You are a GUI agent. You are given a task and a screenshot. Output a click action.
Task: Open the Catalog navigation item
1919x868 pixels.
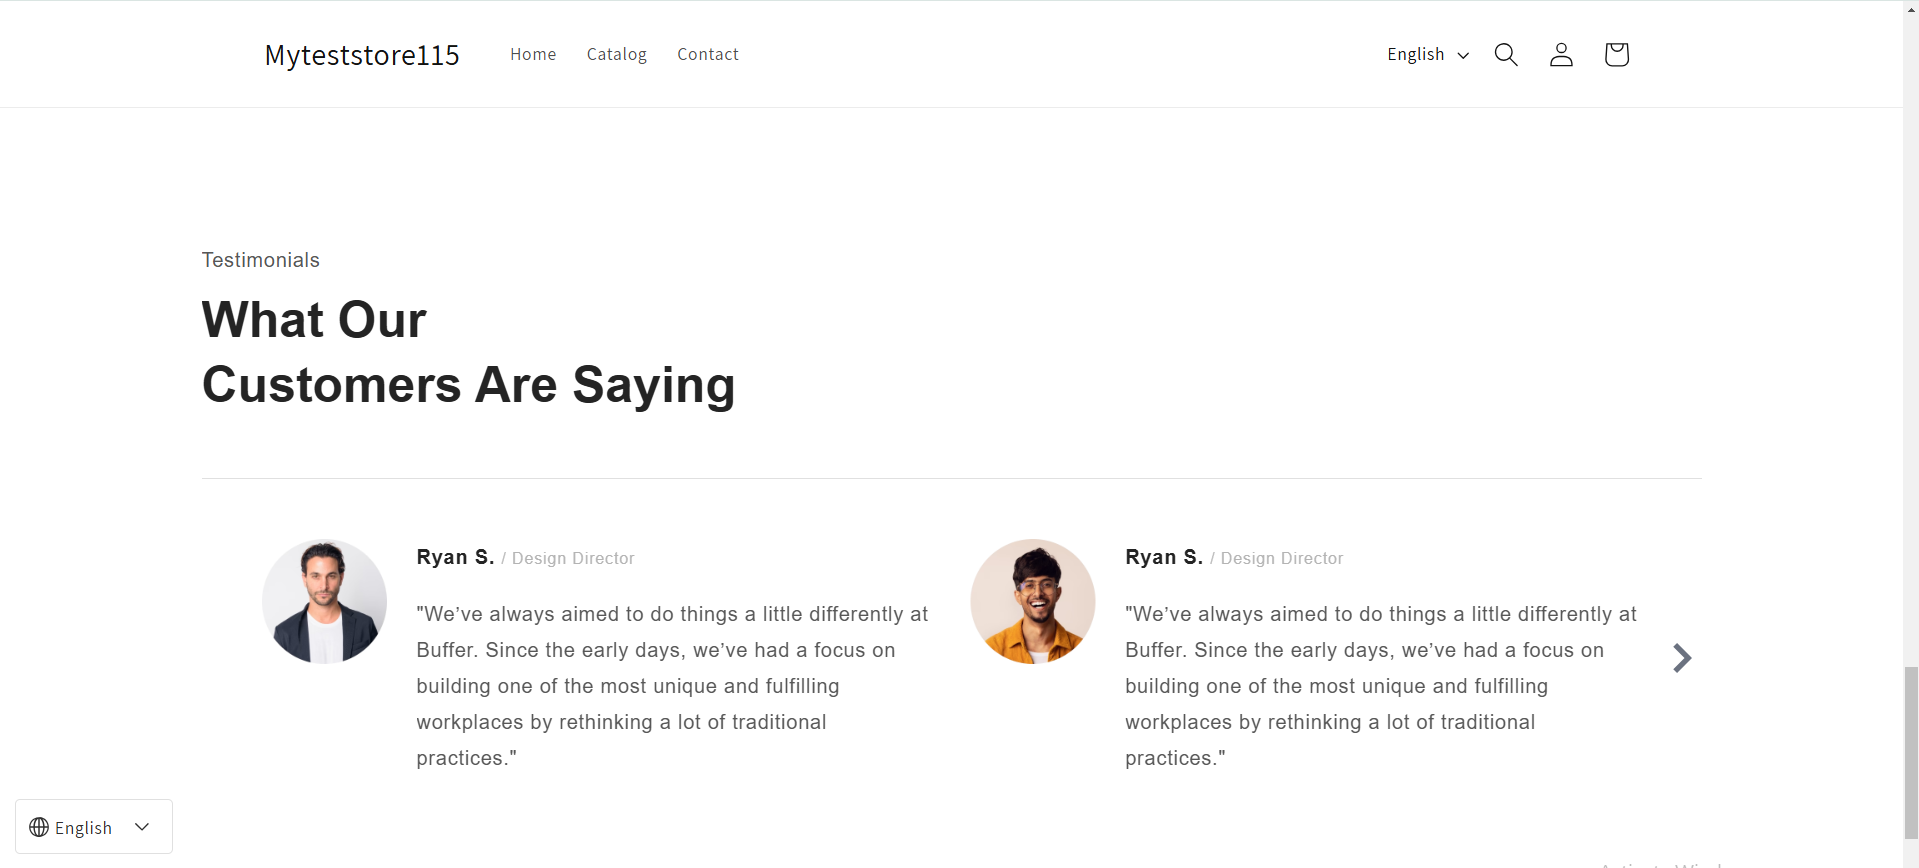tap(616, 54)
